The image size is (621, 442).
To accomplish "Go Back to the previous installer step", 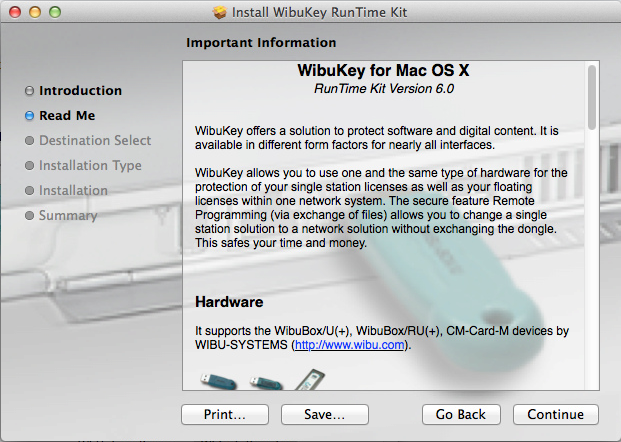I will (x=460, y=414).
